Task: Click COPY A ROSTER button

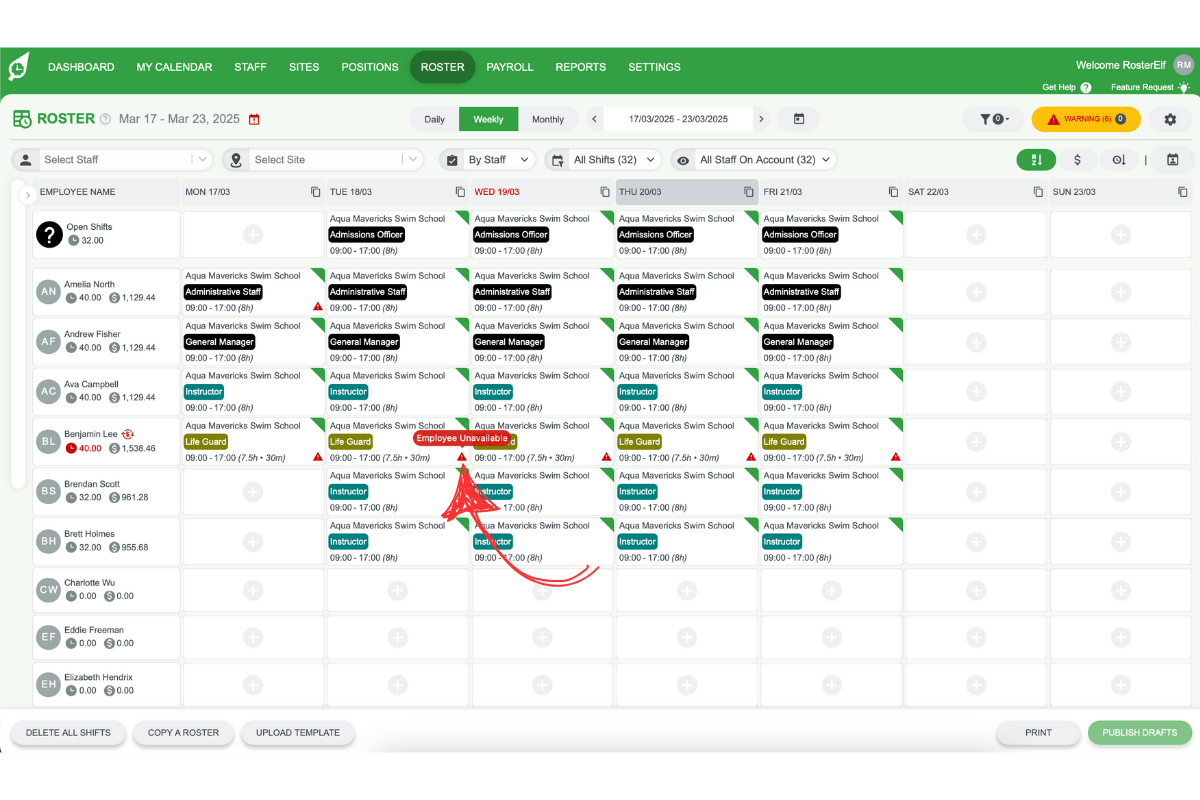Action: pos(183,732)
